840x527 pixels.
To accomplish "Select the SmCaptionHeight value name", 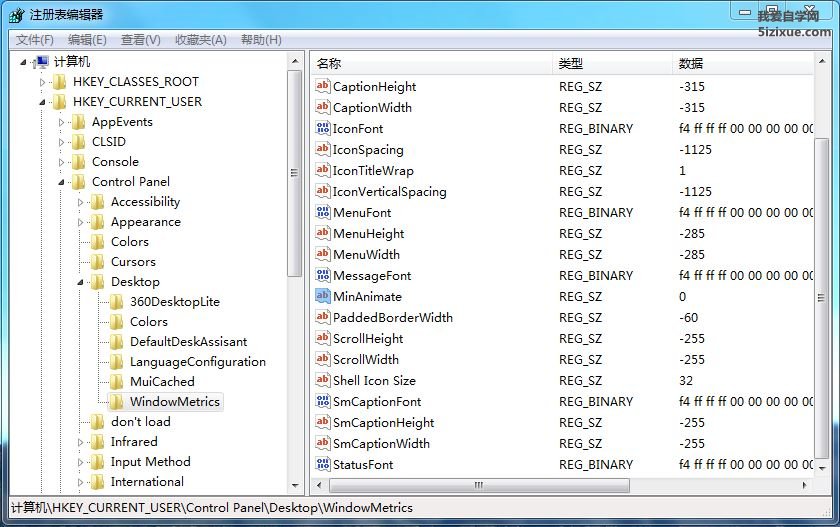I will (384, 423).
